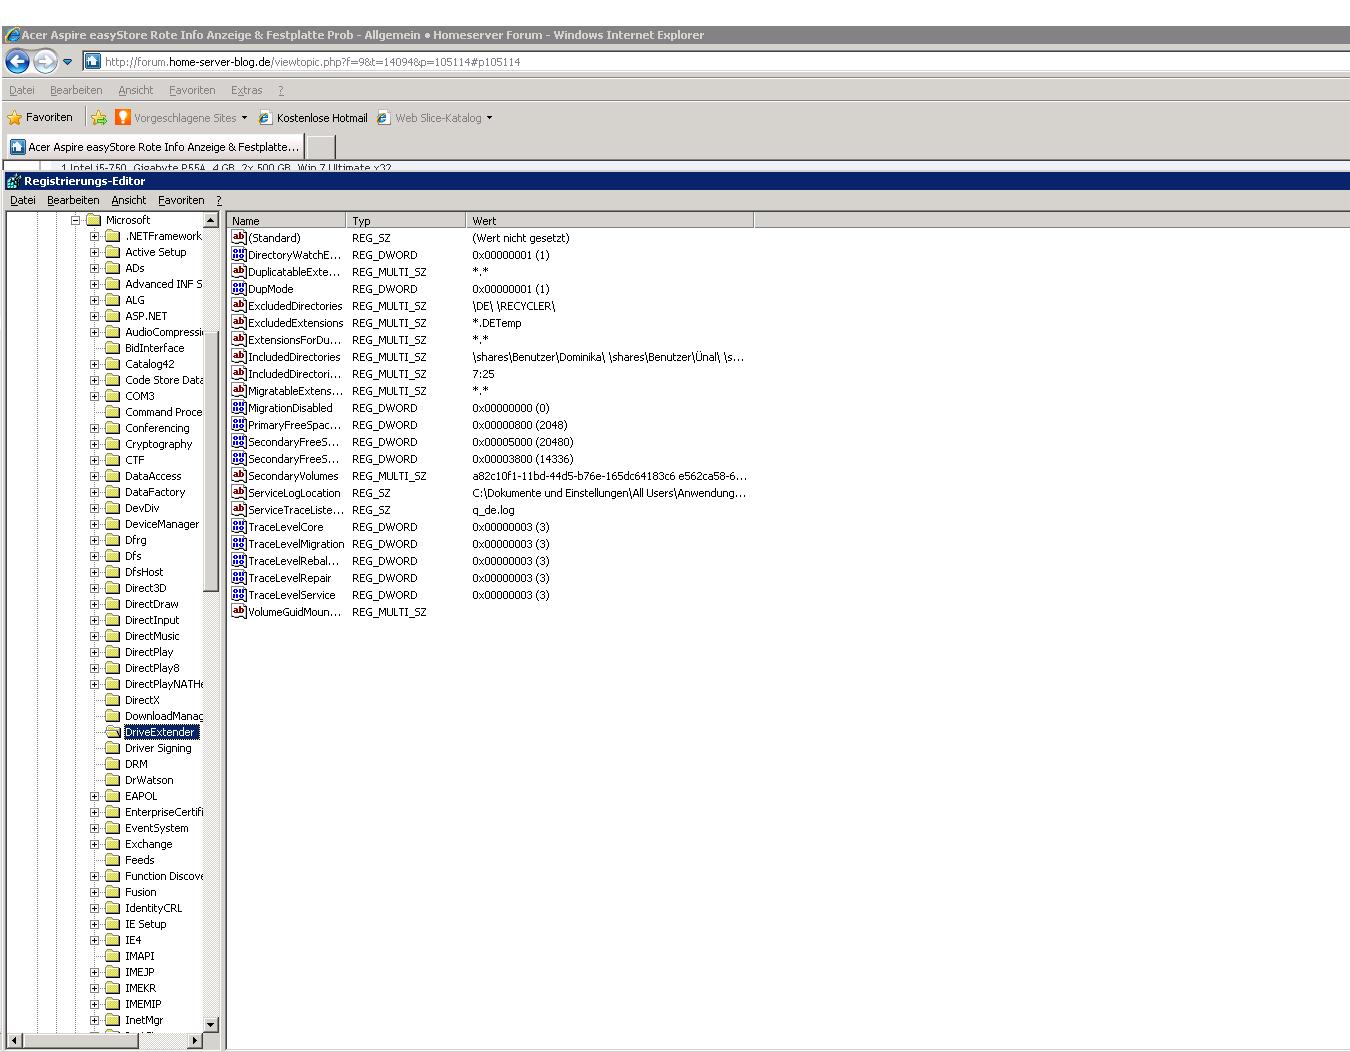Click the Typ column header

[406, 221]
